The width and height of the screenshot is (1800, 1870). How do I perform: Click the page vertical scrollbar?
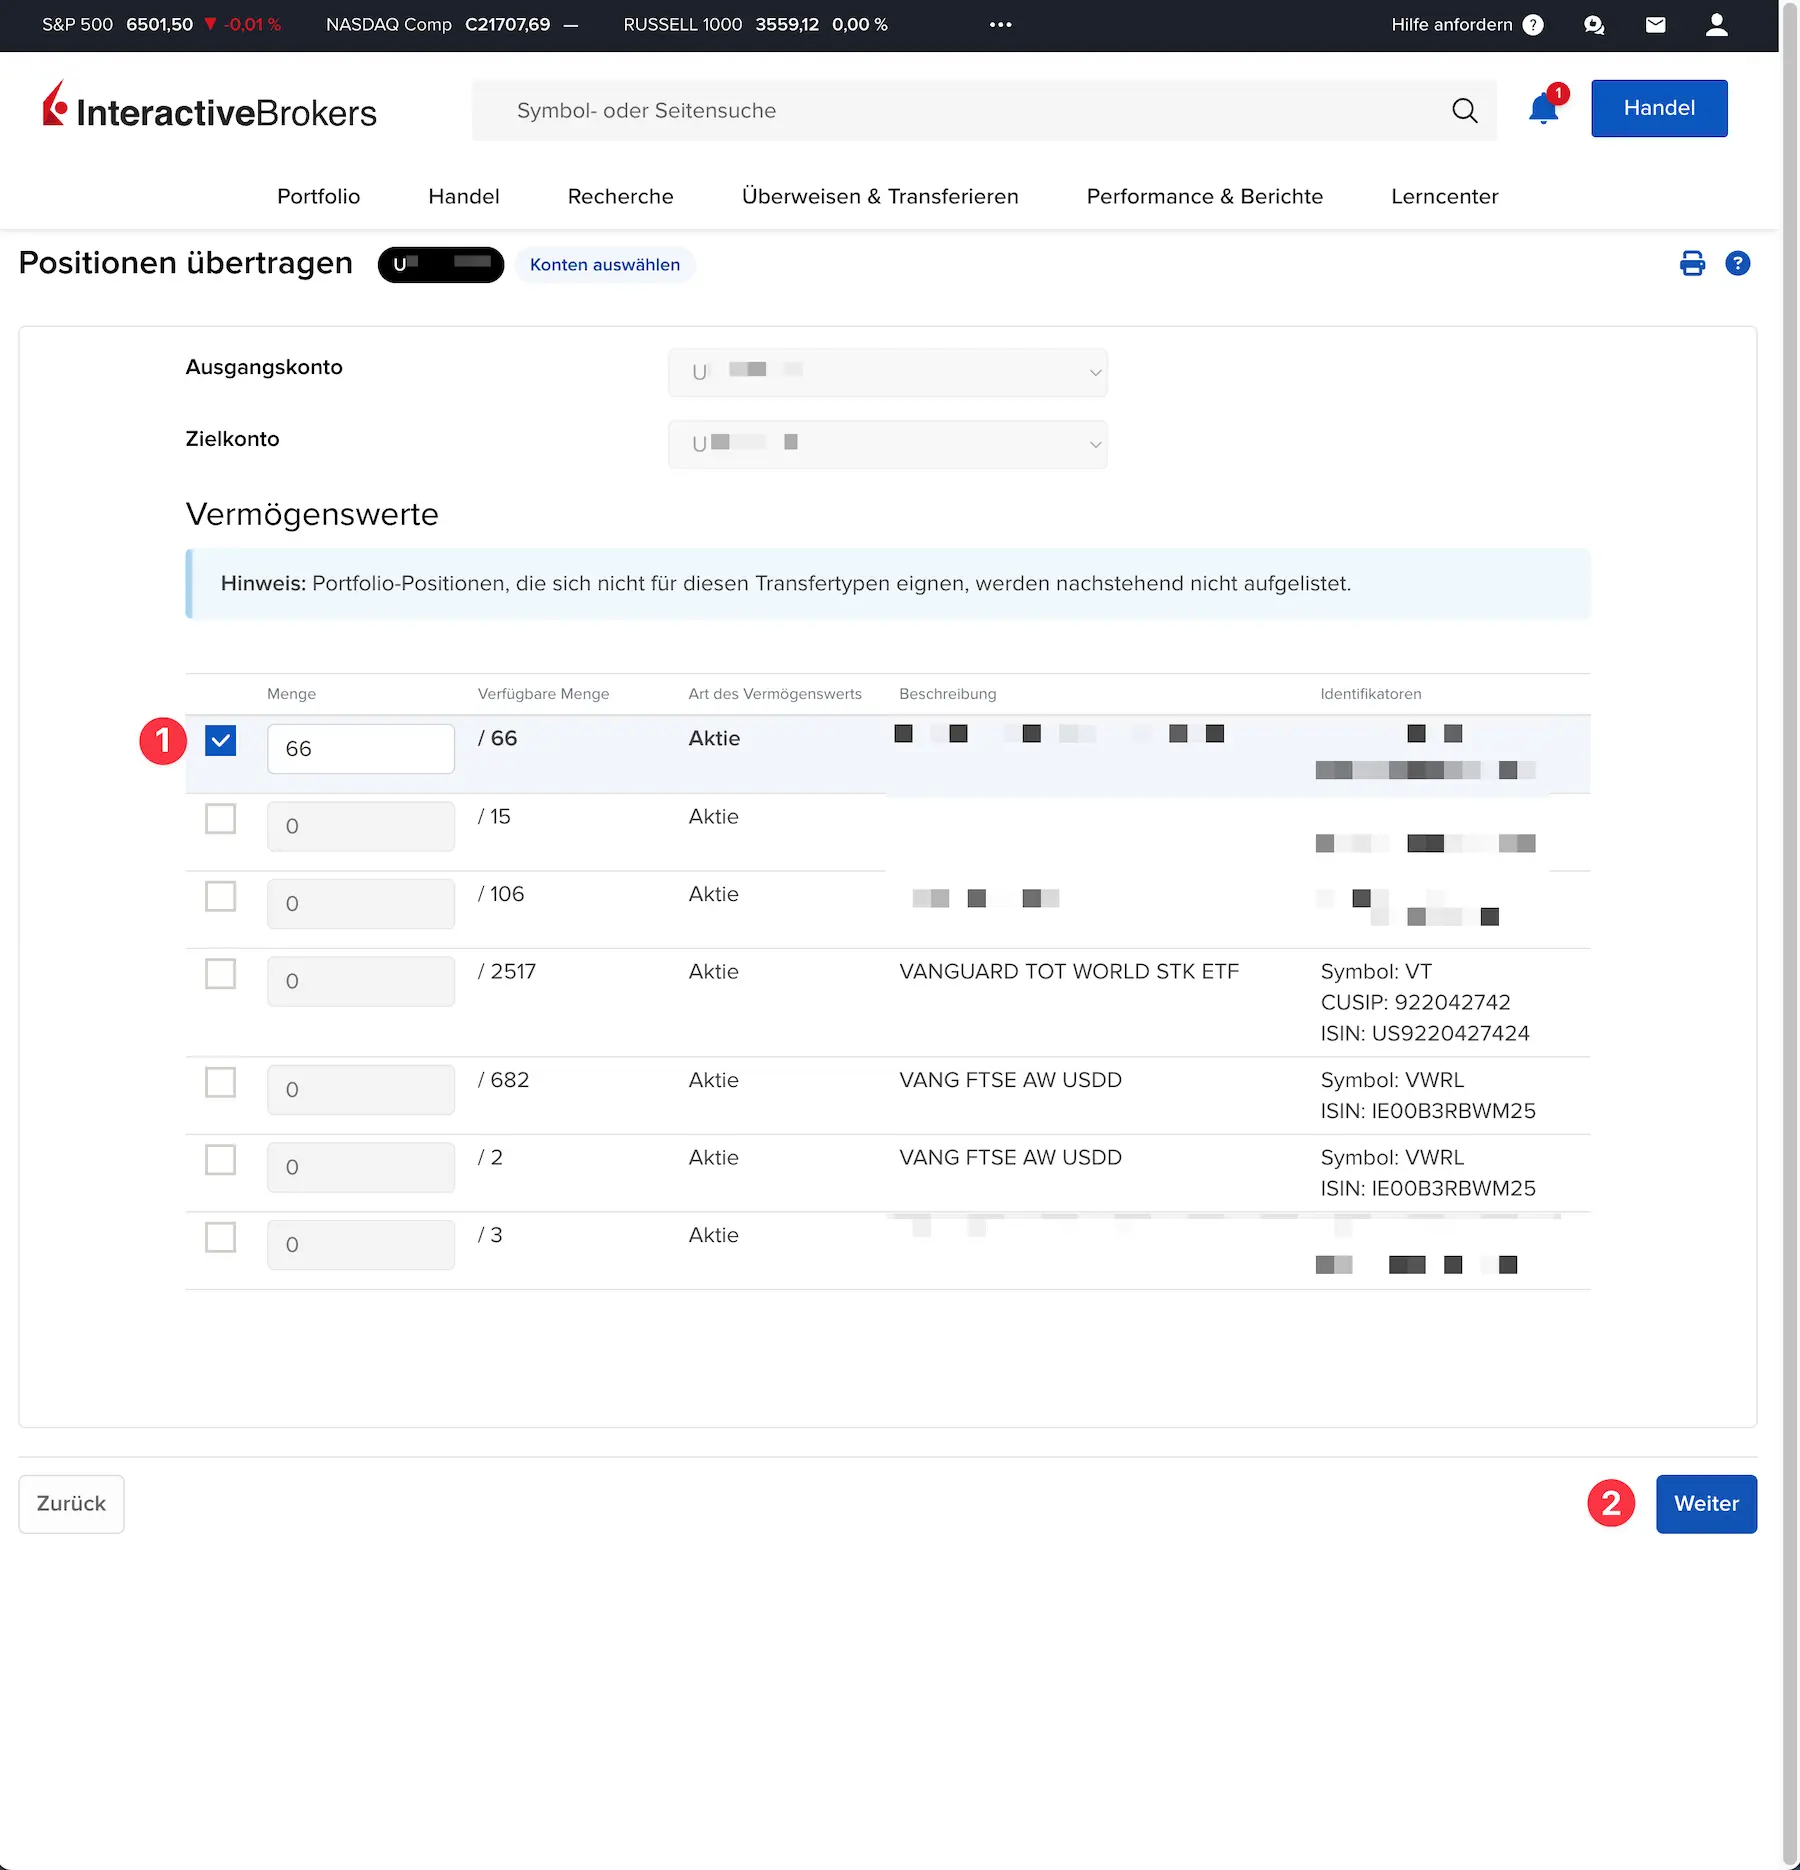(x=1789, y=935)
